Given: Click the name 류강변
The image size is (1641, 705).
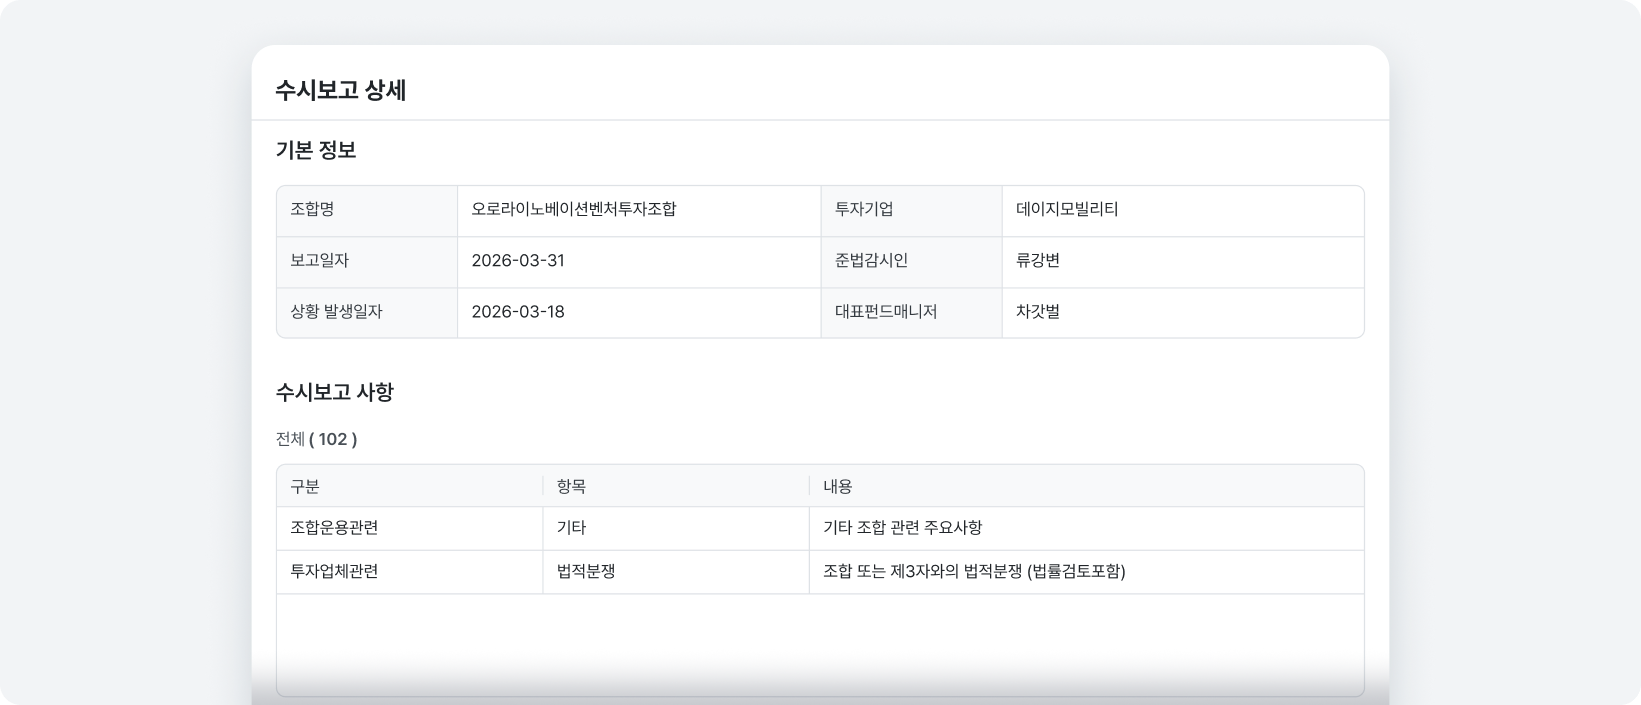Looking at the screenshot, I should [x=1038, y=261].
